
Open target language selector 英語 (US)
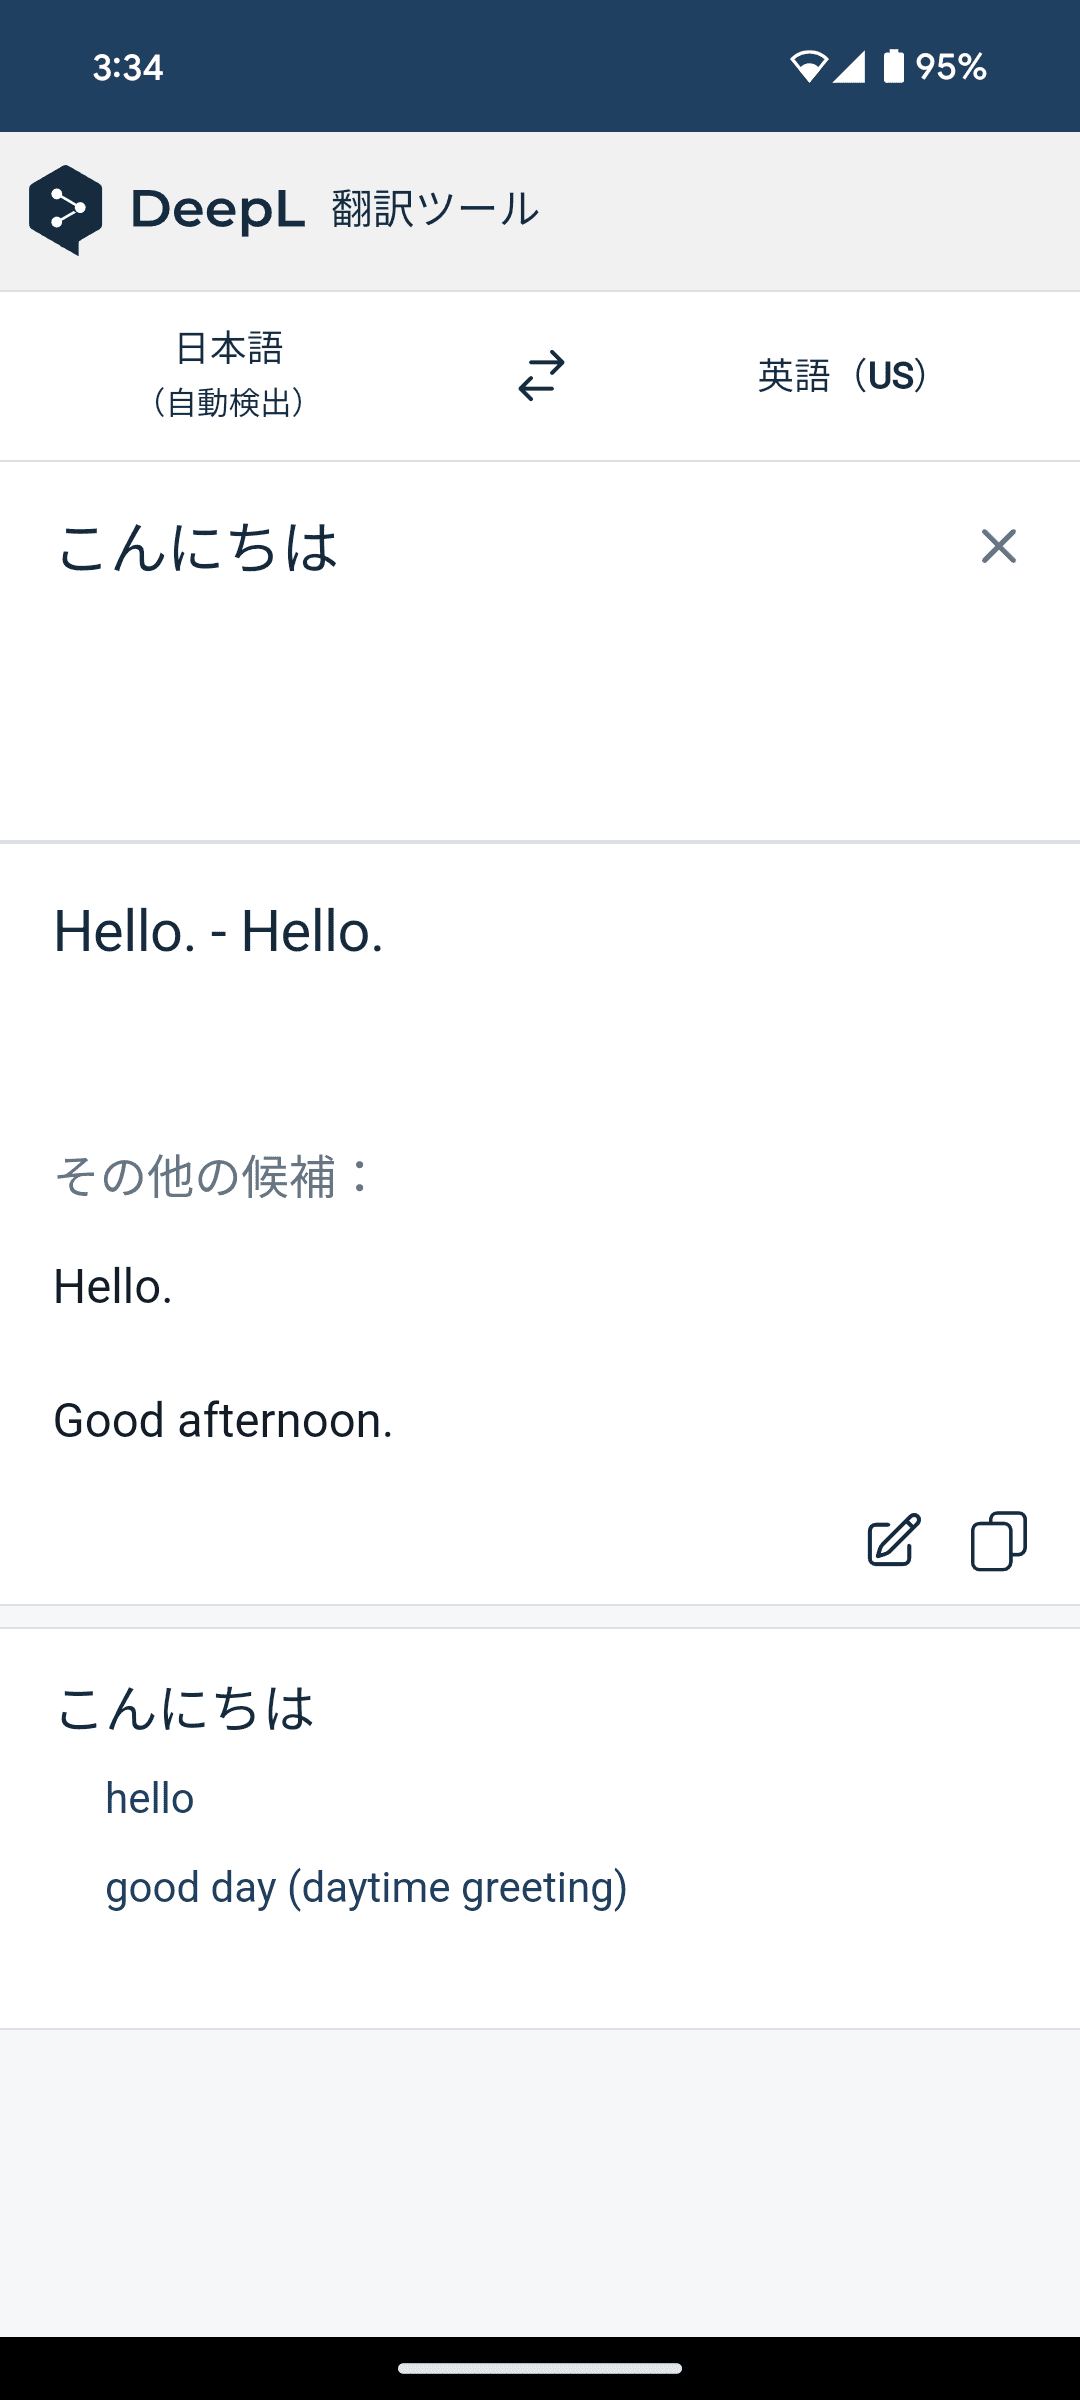[x=842, y=376]
